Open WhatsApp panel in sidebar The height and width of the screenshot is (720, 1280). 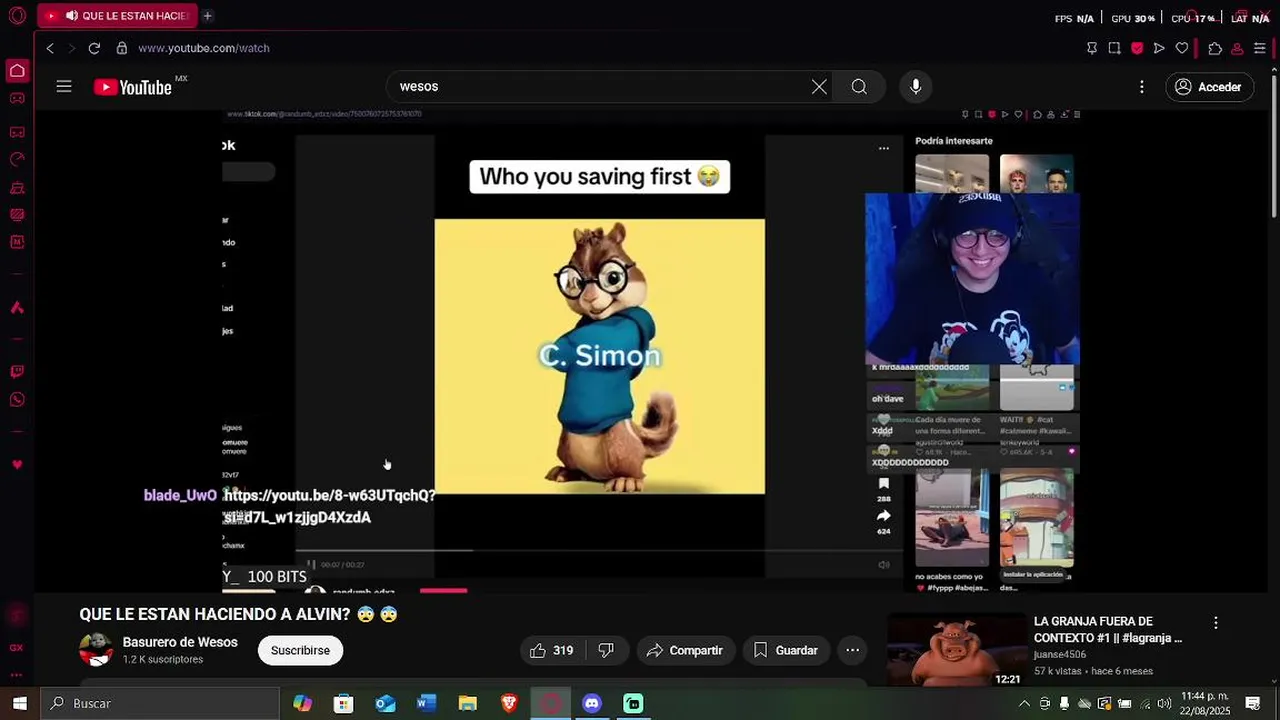(17, 400)
